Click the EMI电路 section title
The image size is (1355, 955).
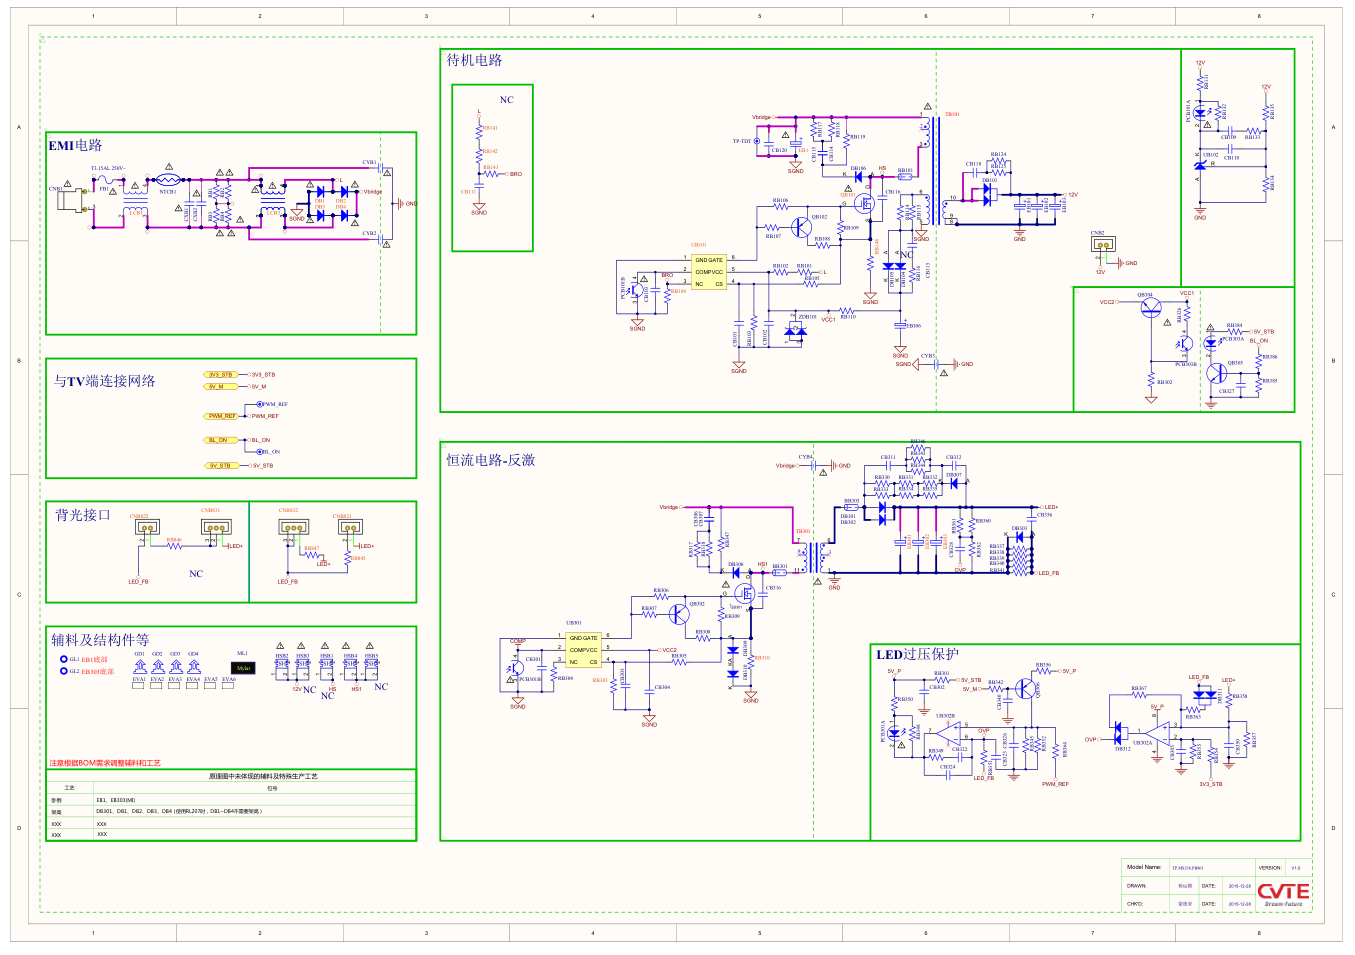tap(76, 146)
